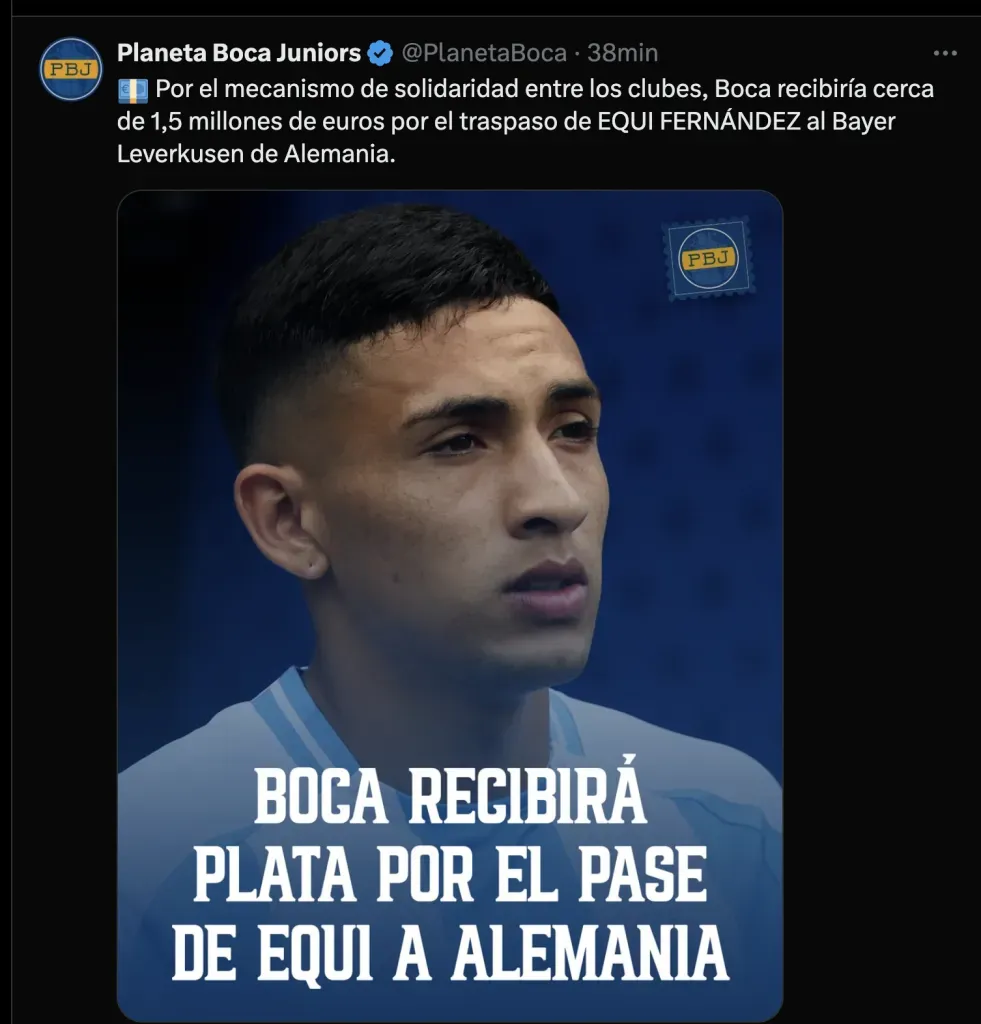
Task: Click the word Bayer in the tweet
Action: click(x=863, y=121)
